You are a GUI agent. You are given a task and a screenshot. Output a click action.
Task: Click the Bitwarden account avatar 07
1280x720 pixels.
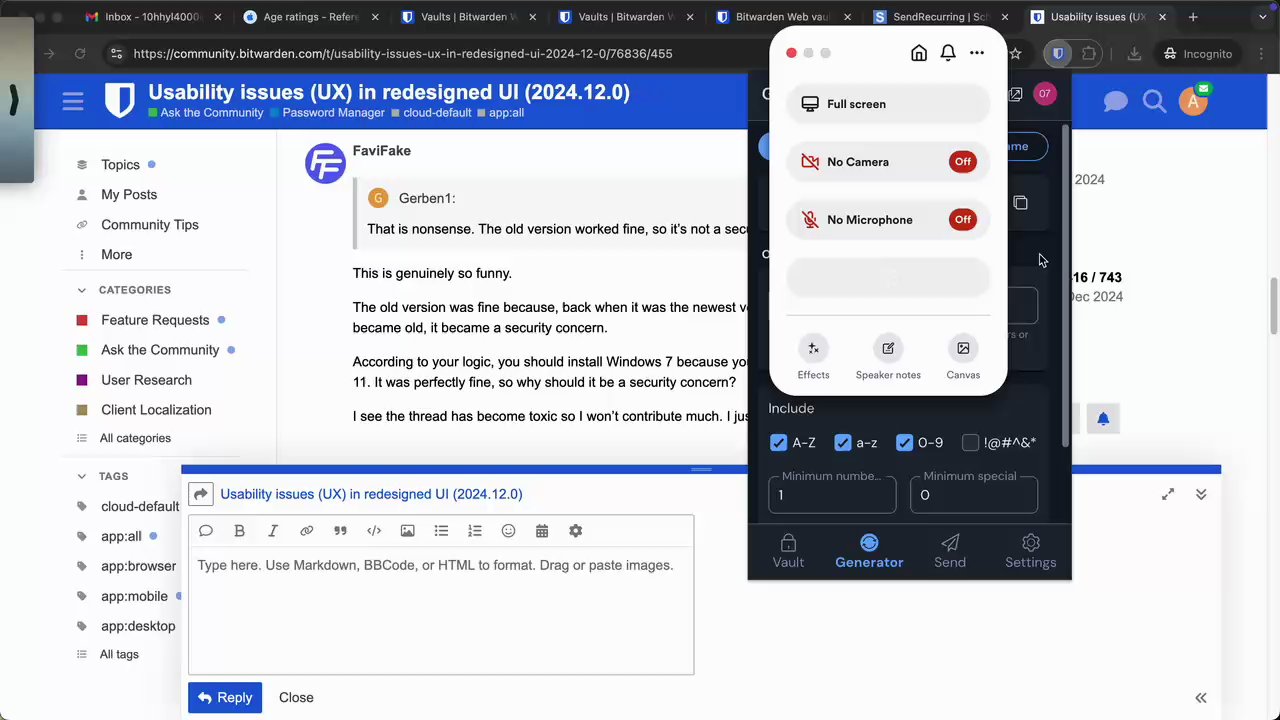coord(1044,94)
